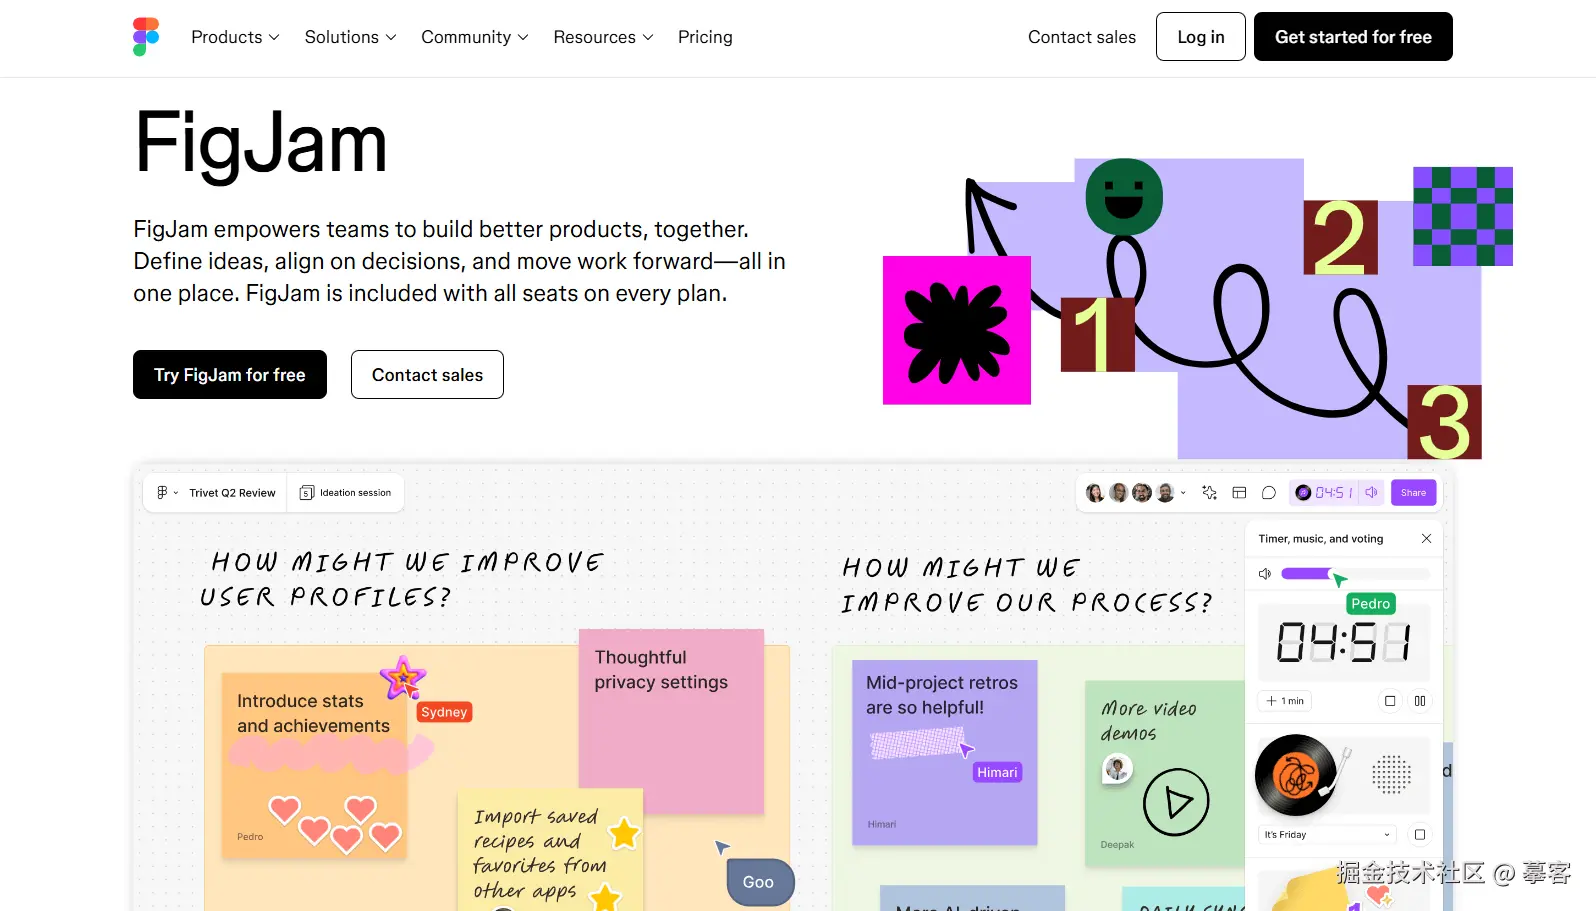Stop the timer with square button
Screen dimensions: 1596x911
point(1390,701)
